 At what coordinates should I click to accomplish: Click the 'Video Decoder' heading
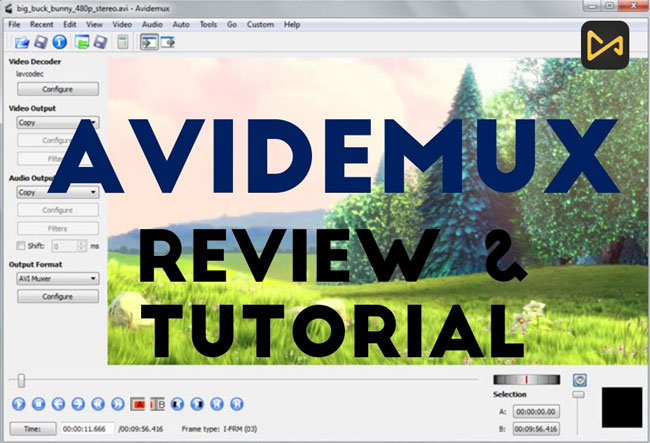coord(35,62)
